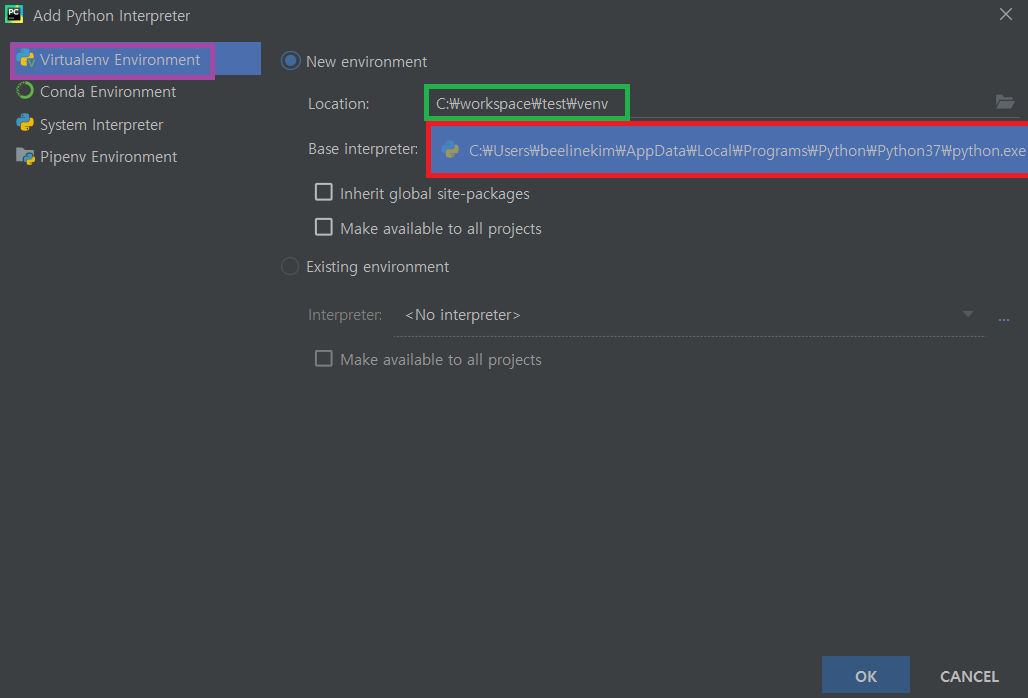Select the New environment radio button

click(x=290, y=60)
